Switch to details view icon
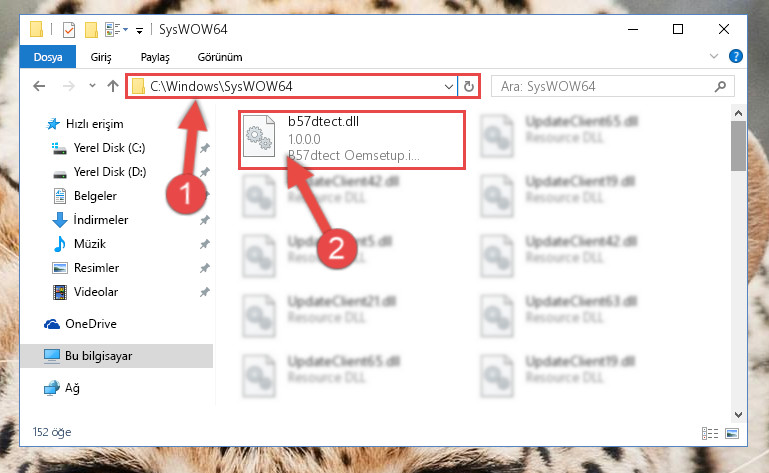Image resolution: width=769 pixels, height=473 pixels. pyautogui.click(x=710, y=433)
